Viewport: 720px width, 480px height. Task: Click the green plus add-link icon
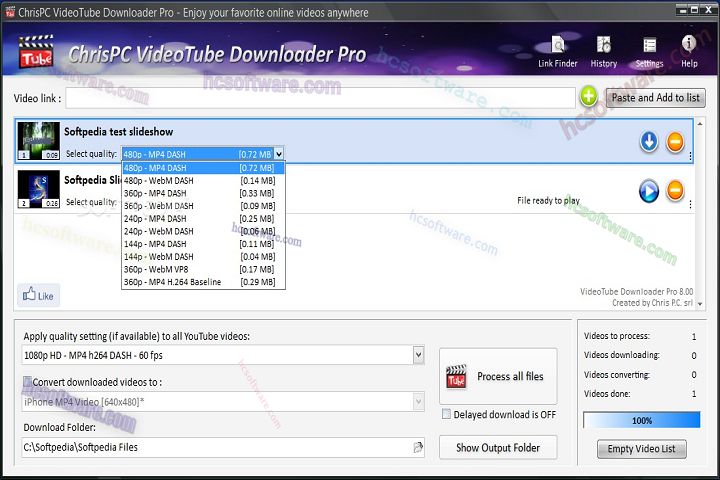[588, 97]
